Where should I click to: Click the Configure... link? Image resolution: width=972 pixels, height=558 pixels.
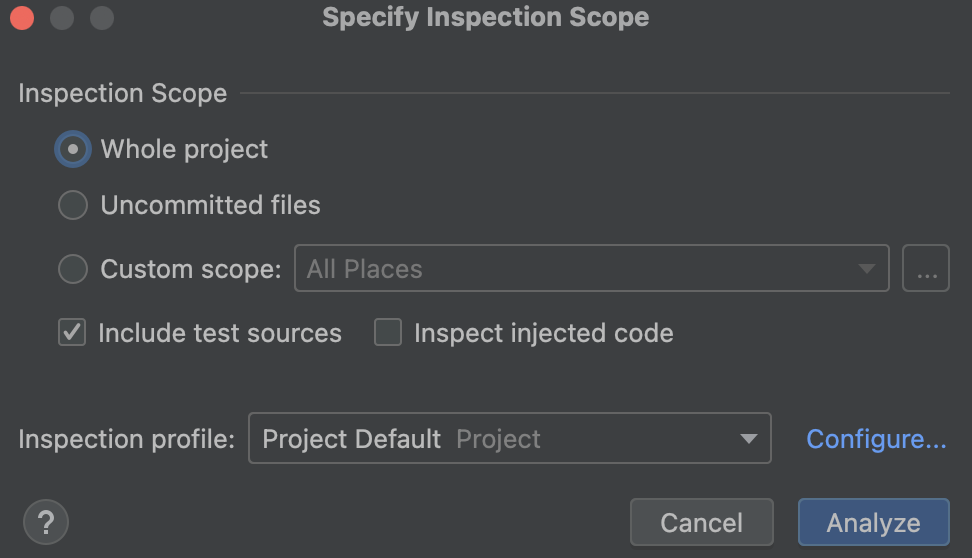(876, 439)
